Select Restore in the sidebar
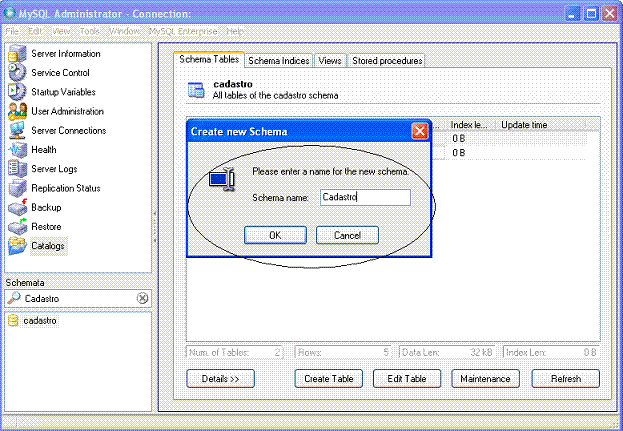The width and height of the screenshot is (623, 431). pos(46,226)
